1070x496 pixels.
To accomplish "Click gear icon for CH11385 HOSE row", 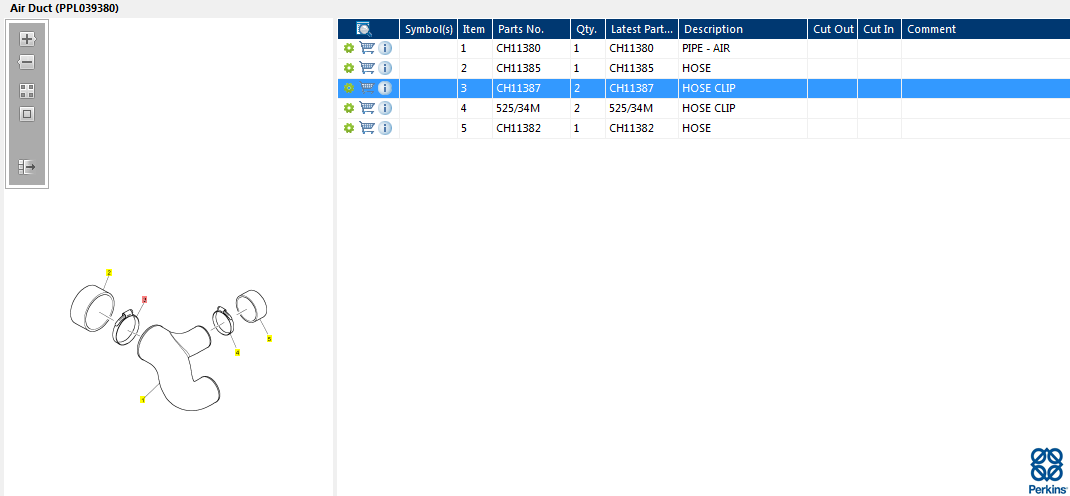I will tap(349, 68).
